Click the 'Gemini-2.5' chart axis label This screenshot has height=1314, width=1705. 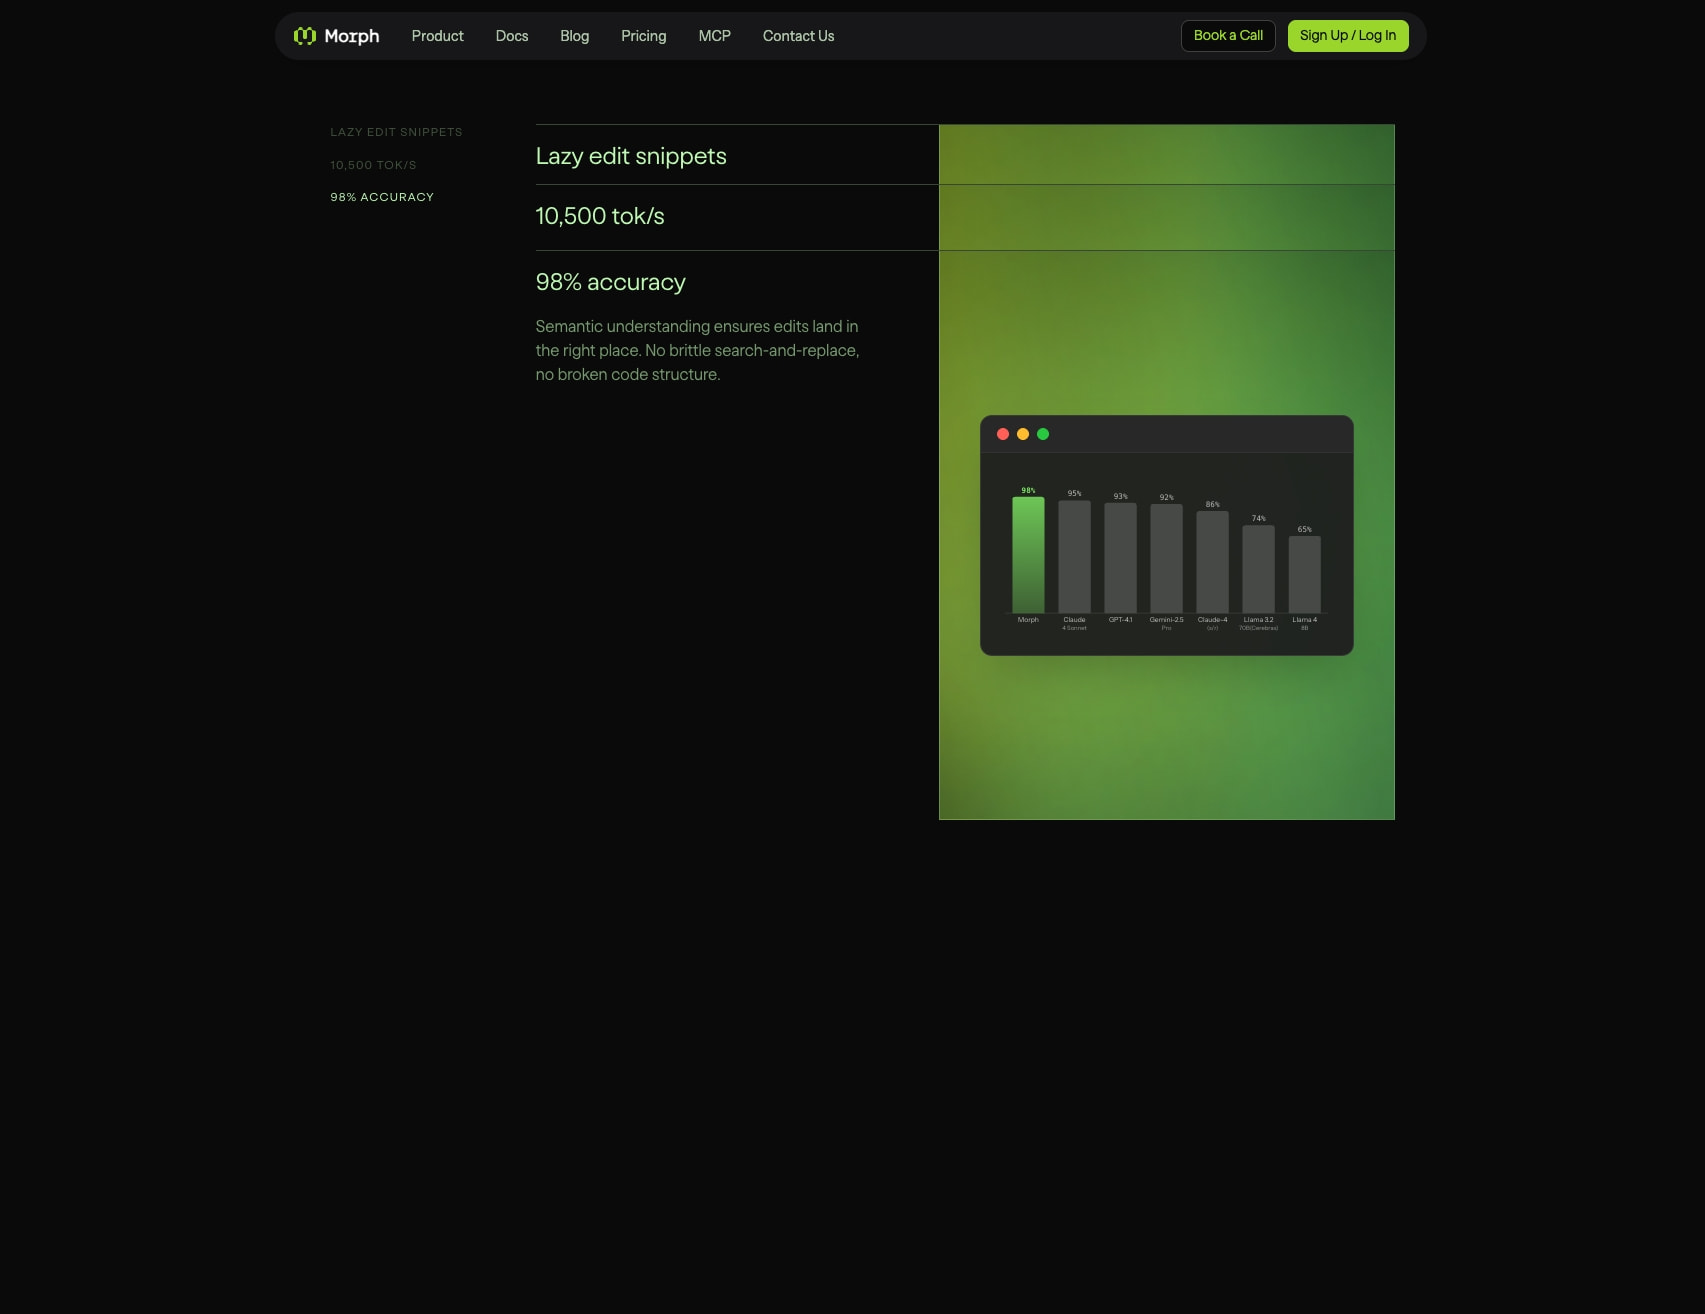(x=1166, y=620)
